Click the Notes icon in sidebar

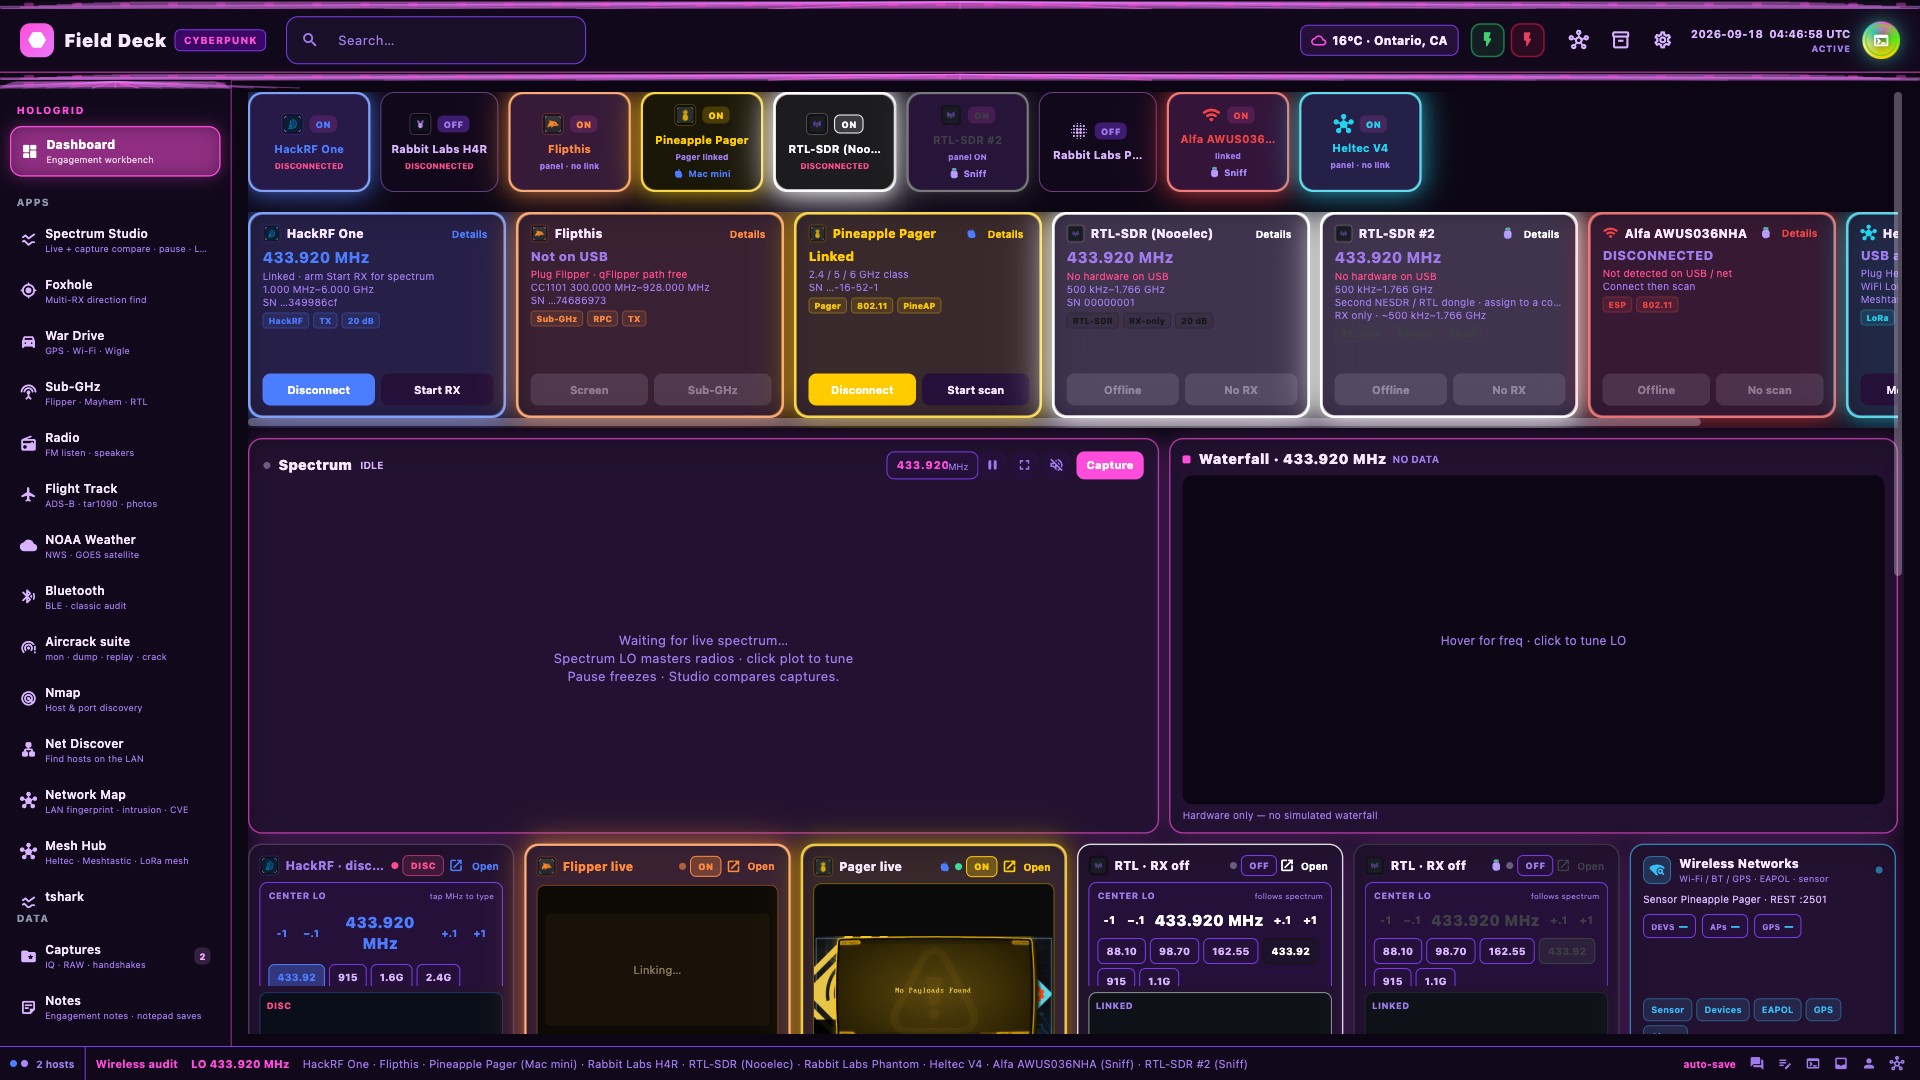28,1007
